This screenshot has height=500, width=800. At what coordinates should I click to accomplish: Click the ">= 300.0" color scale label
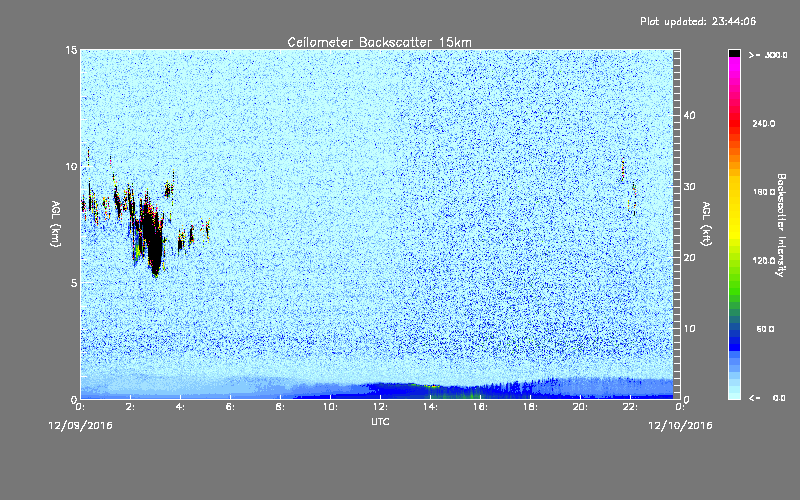(x=768, y=55)
